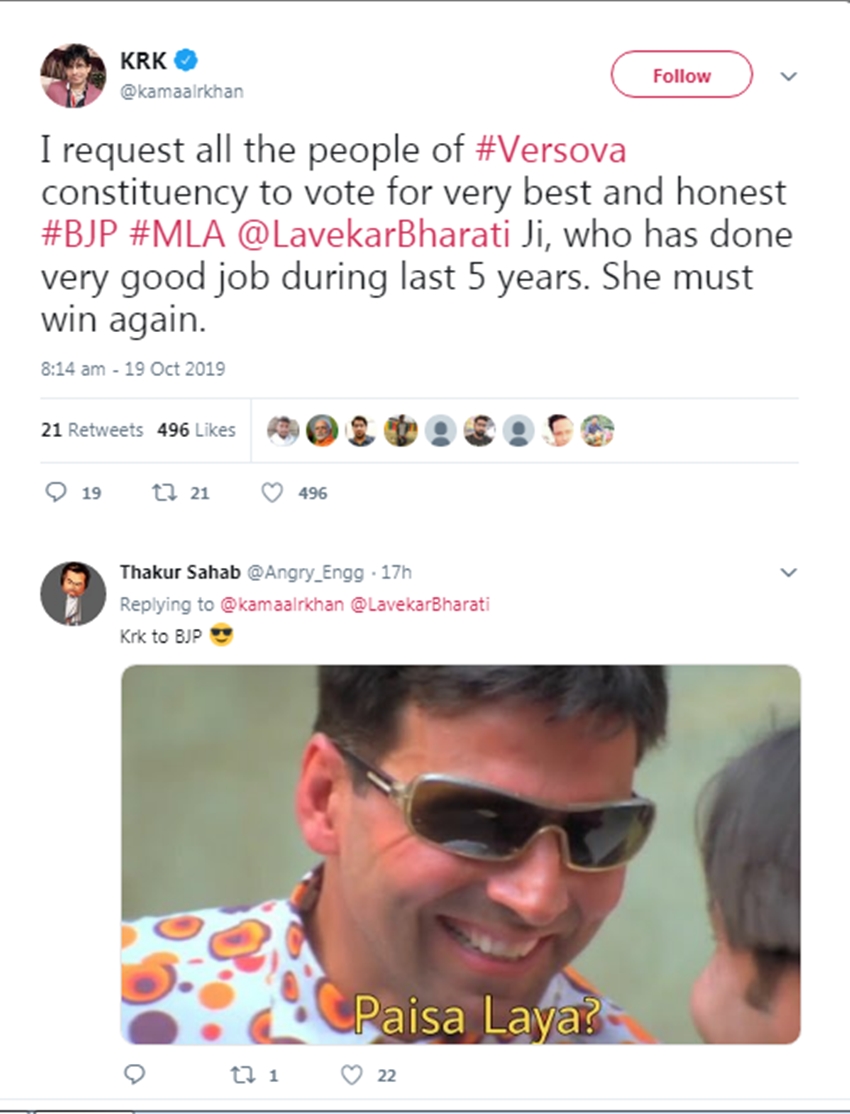This screenshot has width=850, height=1114.
Task: Reply to Thakur Sahab's tweet
Action: click(x=133, y=1075)
